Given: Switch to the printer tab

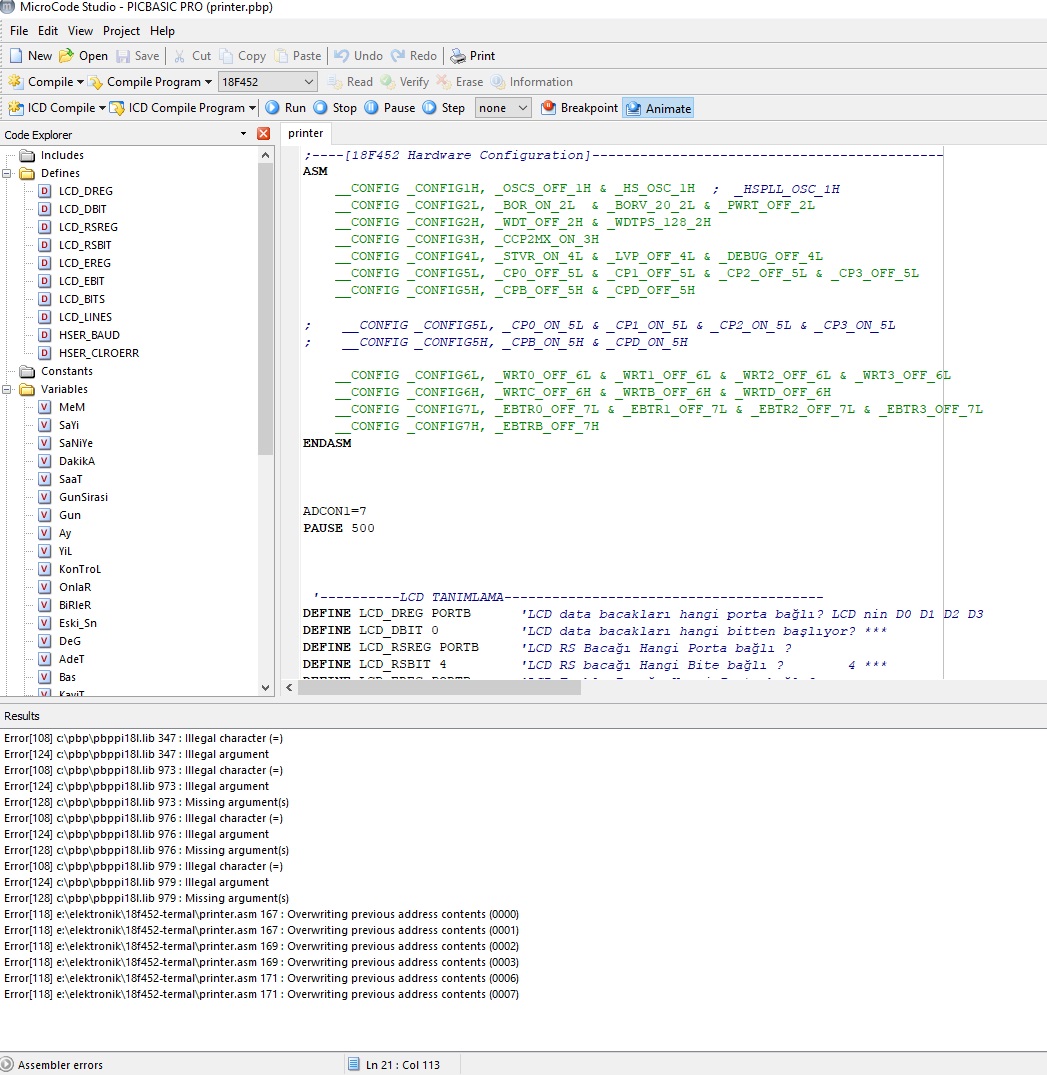Looking at the screenshot, I should point(305,133).
